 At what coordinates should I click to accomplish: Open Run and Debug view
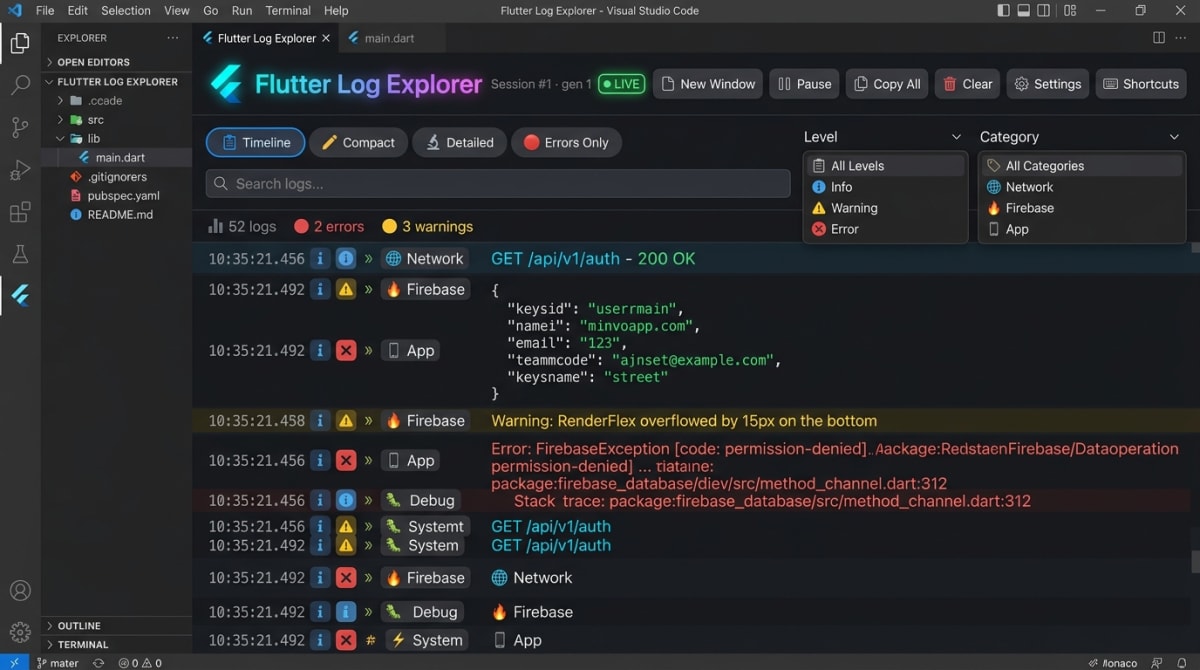(x=20, y=170)
